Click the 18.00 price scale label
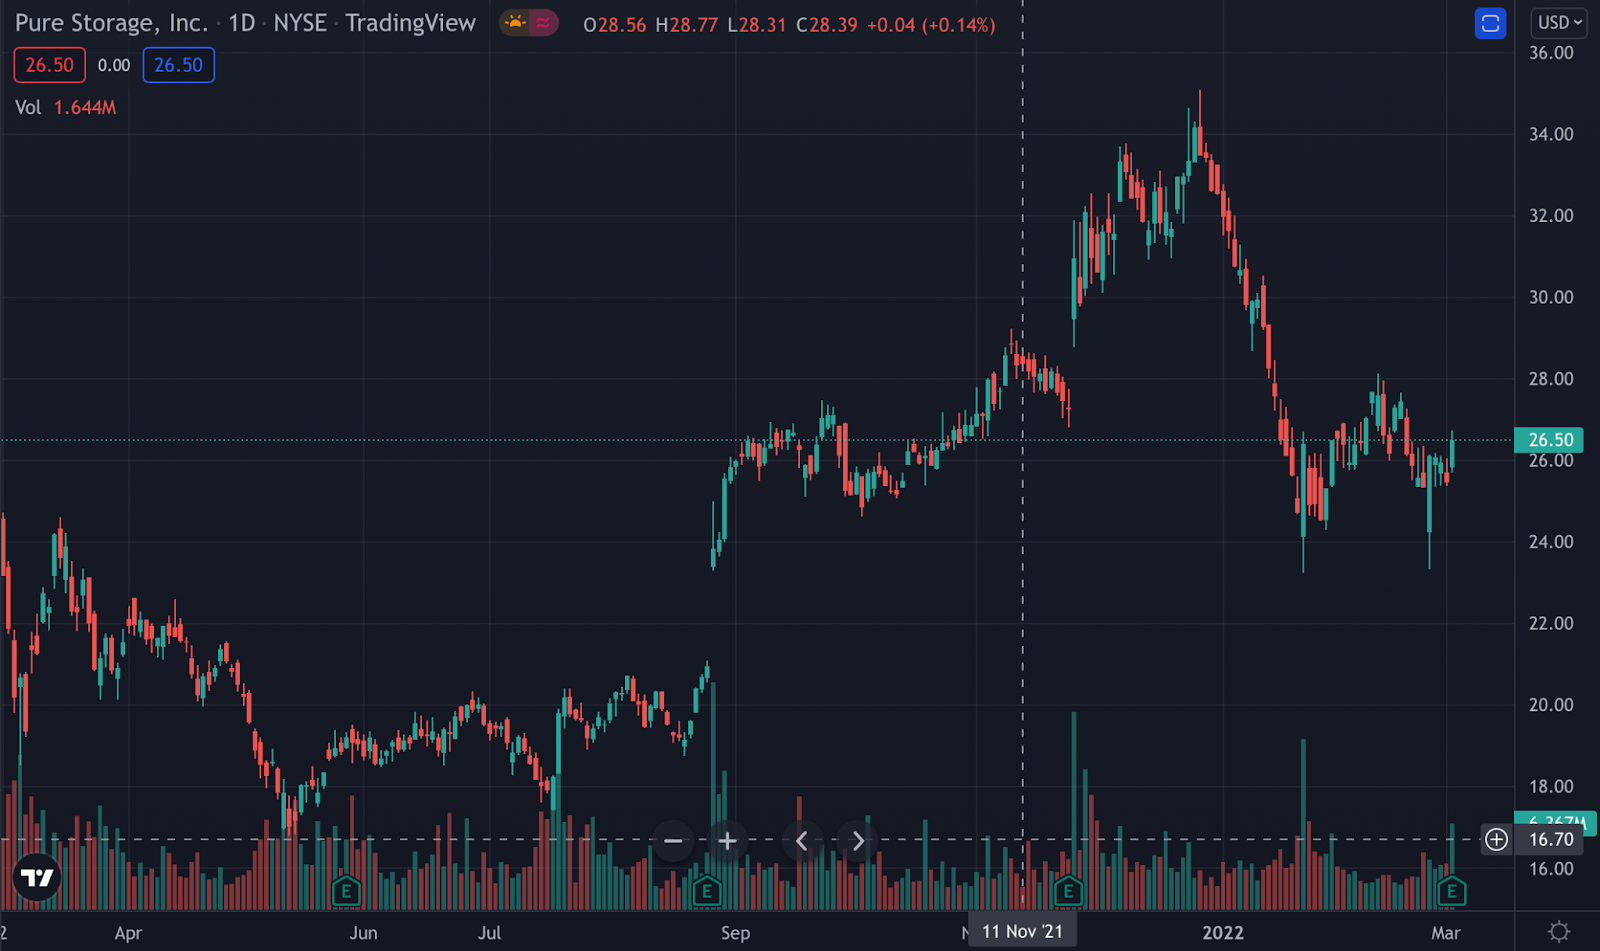 [x=1551, y=787]
